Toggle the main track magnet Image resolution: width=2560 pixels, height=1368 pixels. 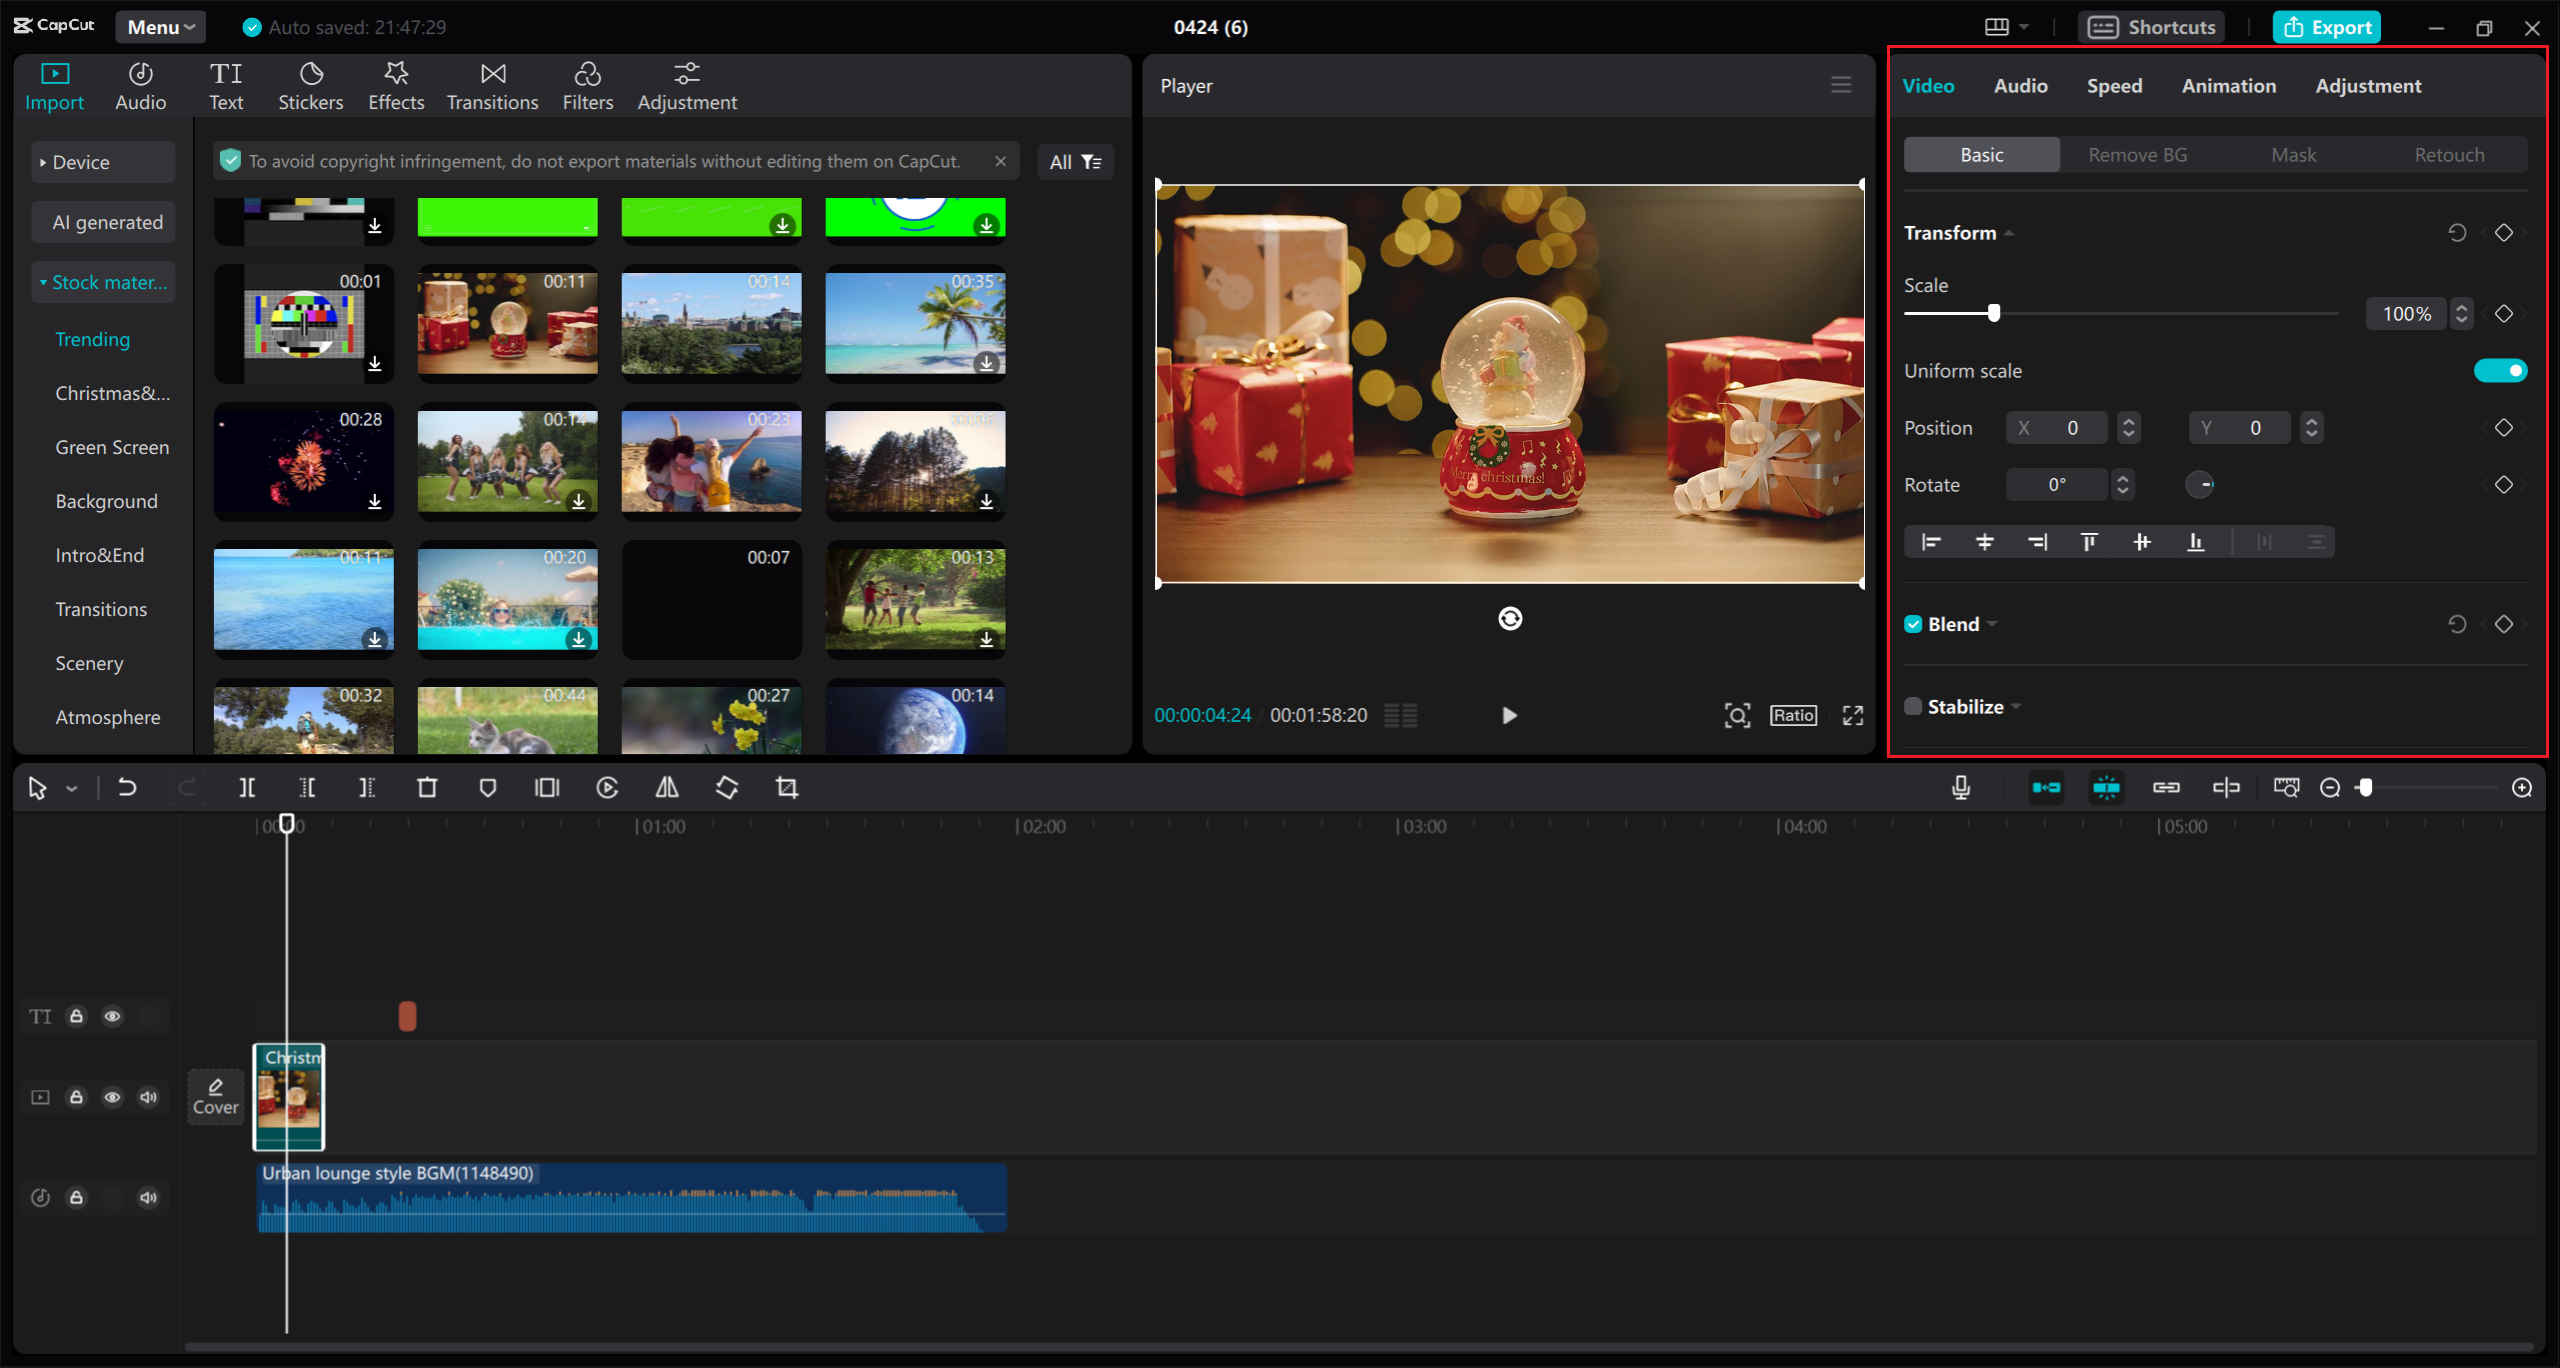click(x=2046, y=788)
